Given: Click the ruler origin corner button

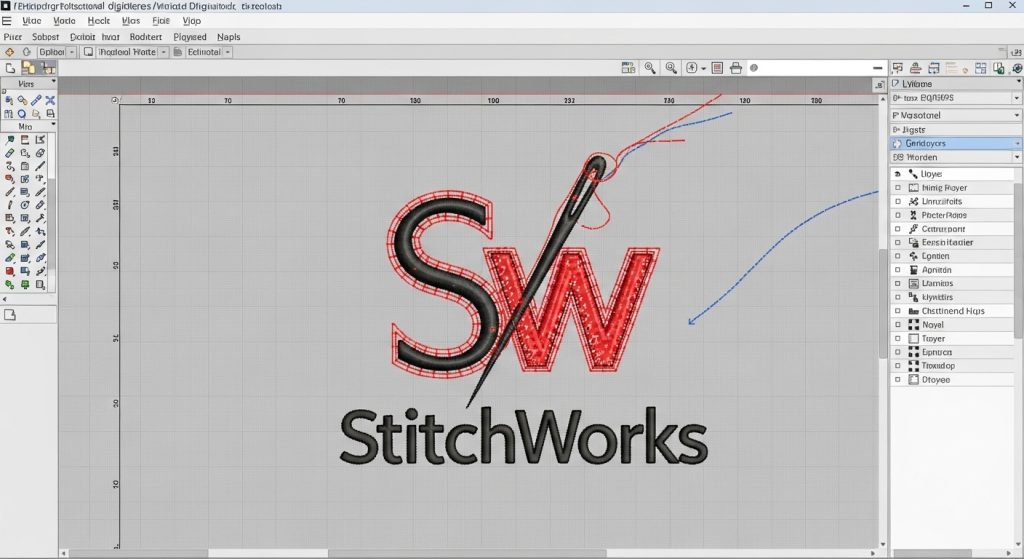Looking at the screenshot, I should pyautogui.click(x=115, y=100).
